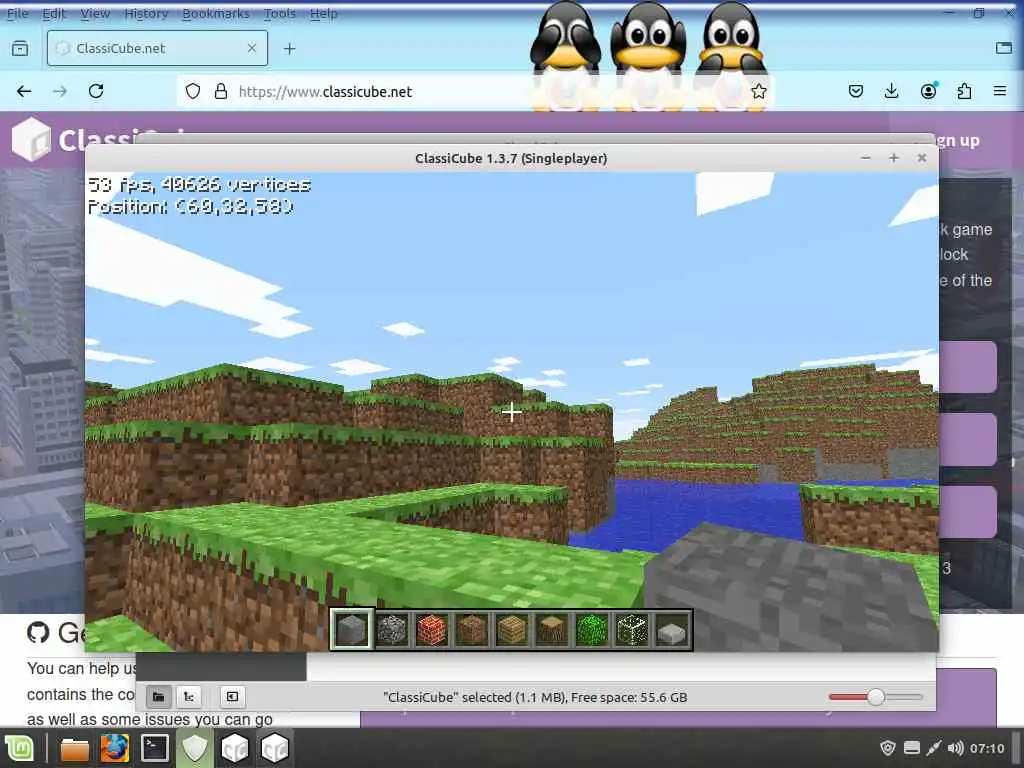Viewport: 1024px width, 768px height.
Task: Click the GitHub icon on the webpage
Action: pyautogui.click(x=38, y=632)
